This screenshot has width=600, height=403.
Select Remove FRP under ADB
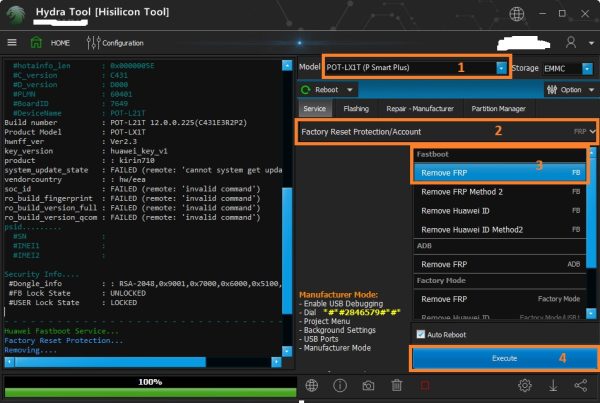pyautogui.click(x=500, y=264)
